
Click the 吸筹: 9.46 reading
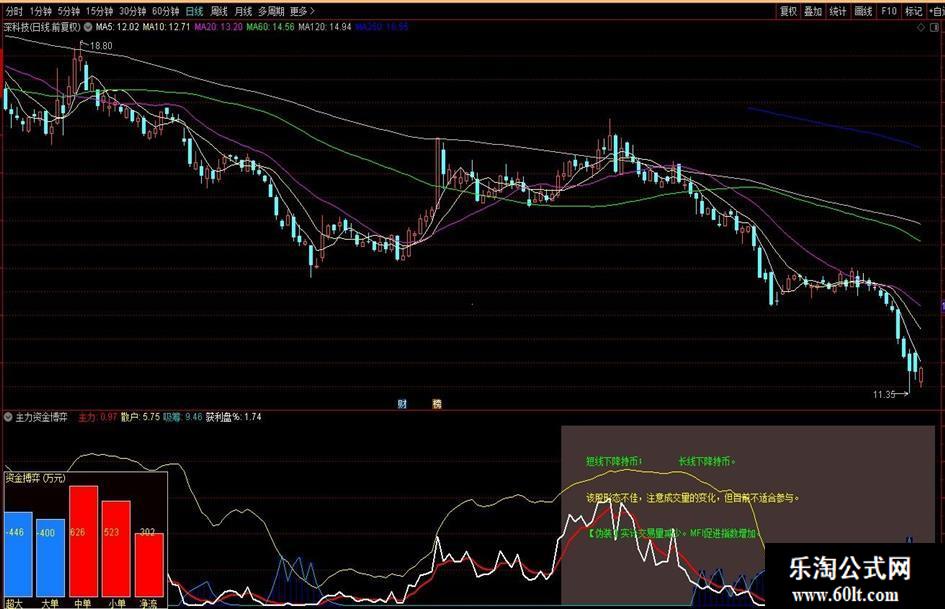point(183,417)
